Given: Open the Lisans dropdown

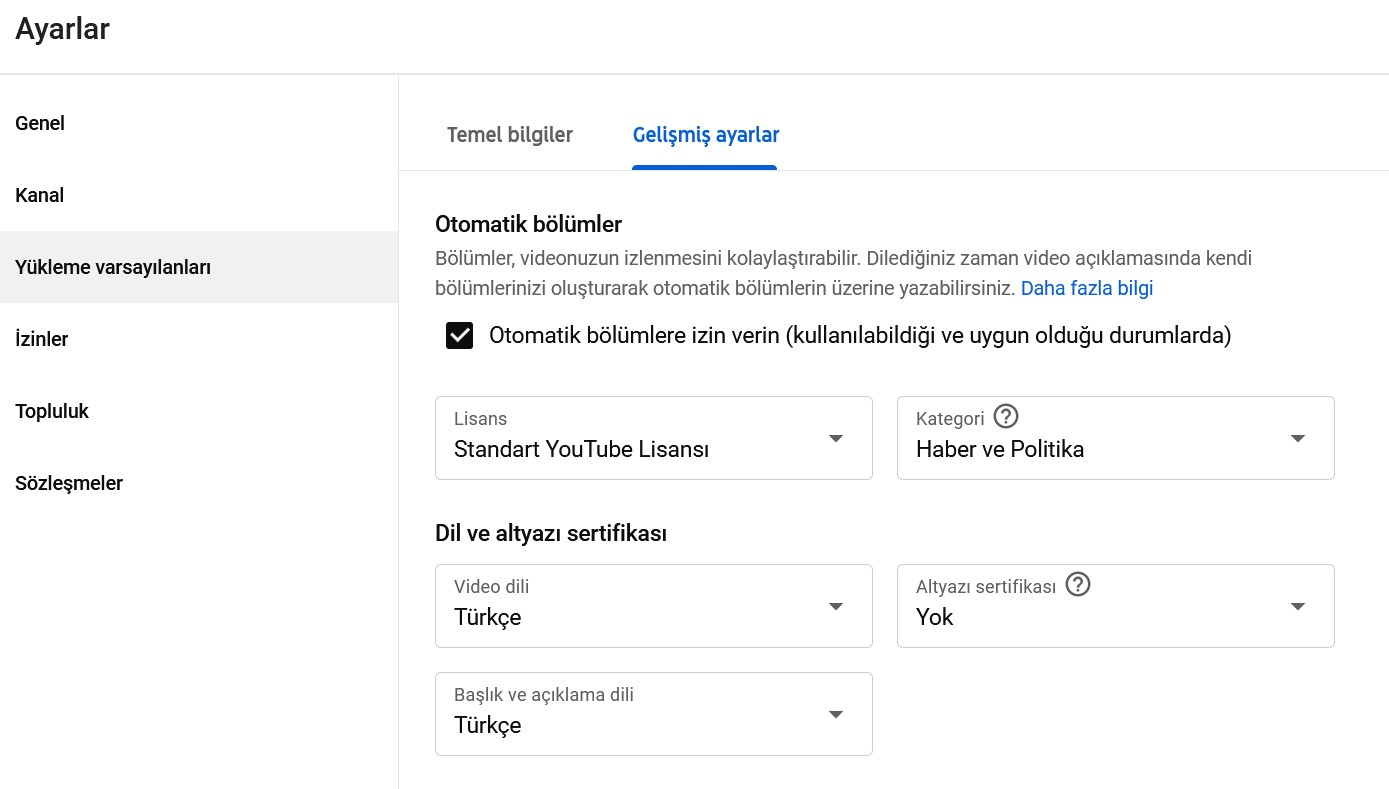Looking at the screenshot, I should tap(653, 438).
